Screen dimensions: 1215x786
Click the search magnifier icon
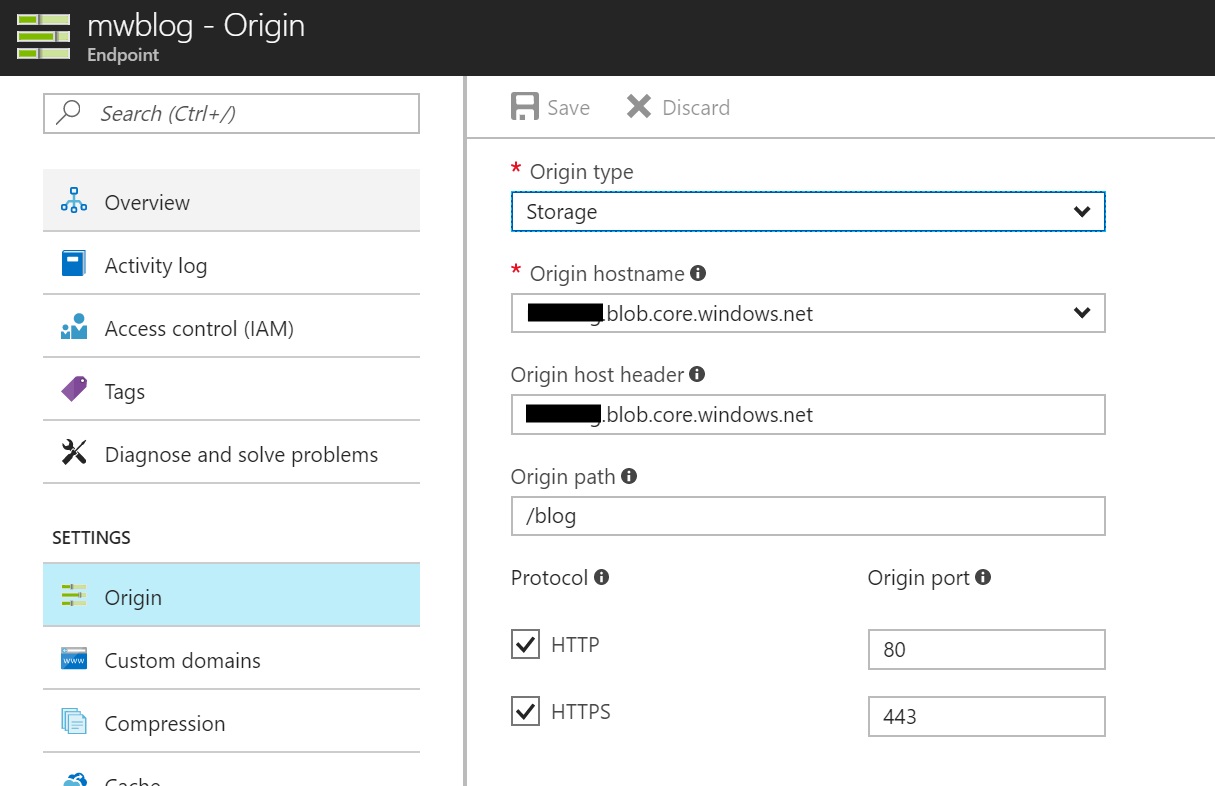(x=69, y=113)
